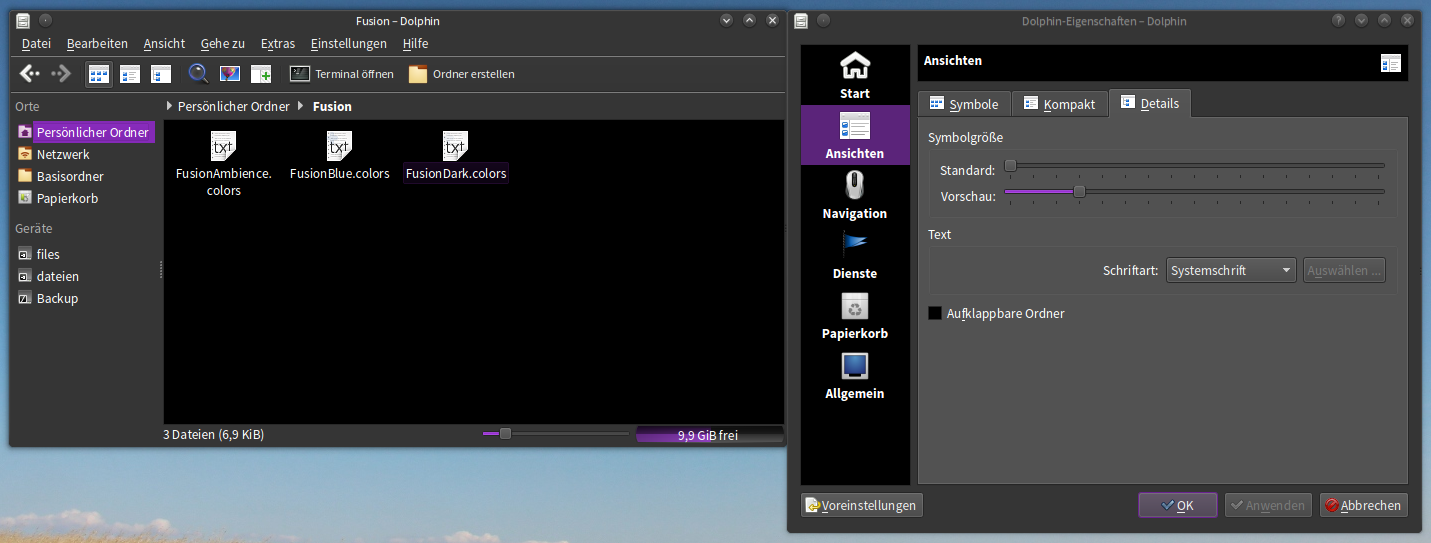Screen dimensions: 1431x543
Task: Open the Gehe zu menu
Action: click(x=222, y=43)
